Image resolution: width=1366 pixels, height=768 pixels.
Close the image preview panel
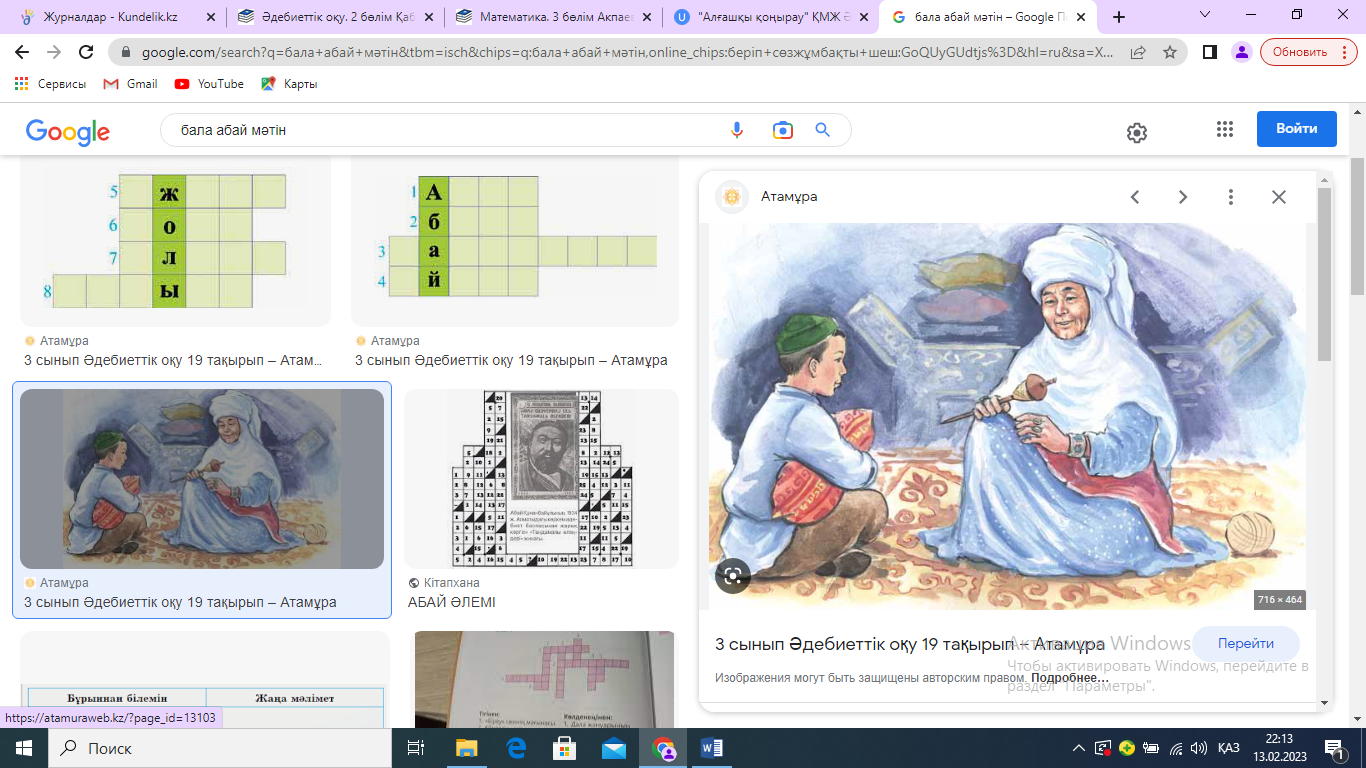pyautogui.click(x=1279, y=197)
